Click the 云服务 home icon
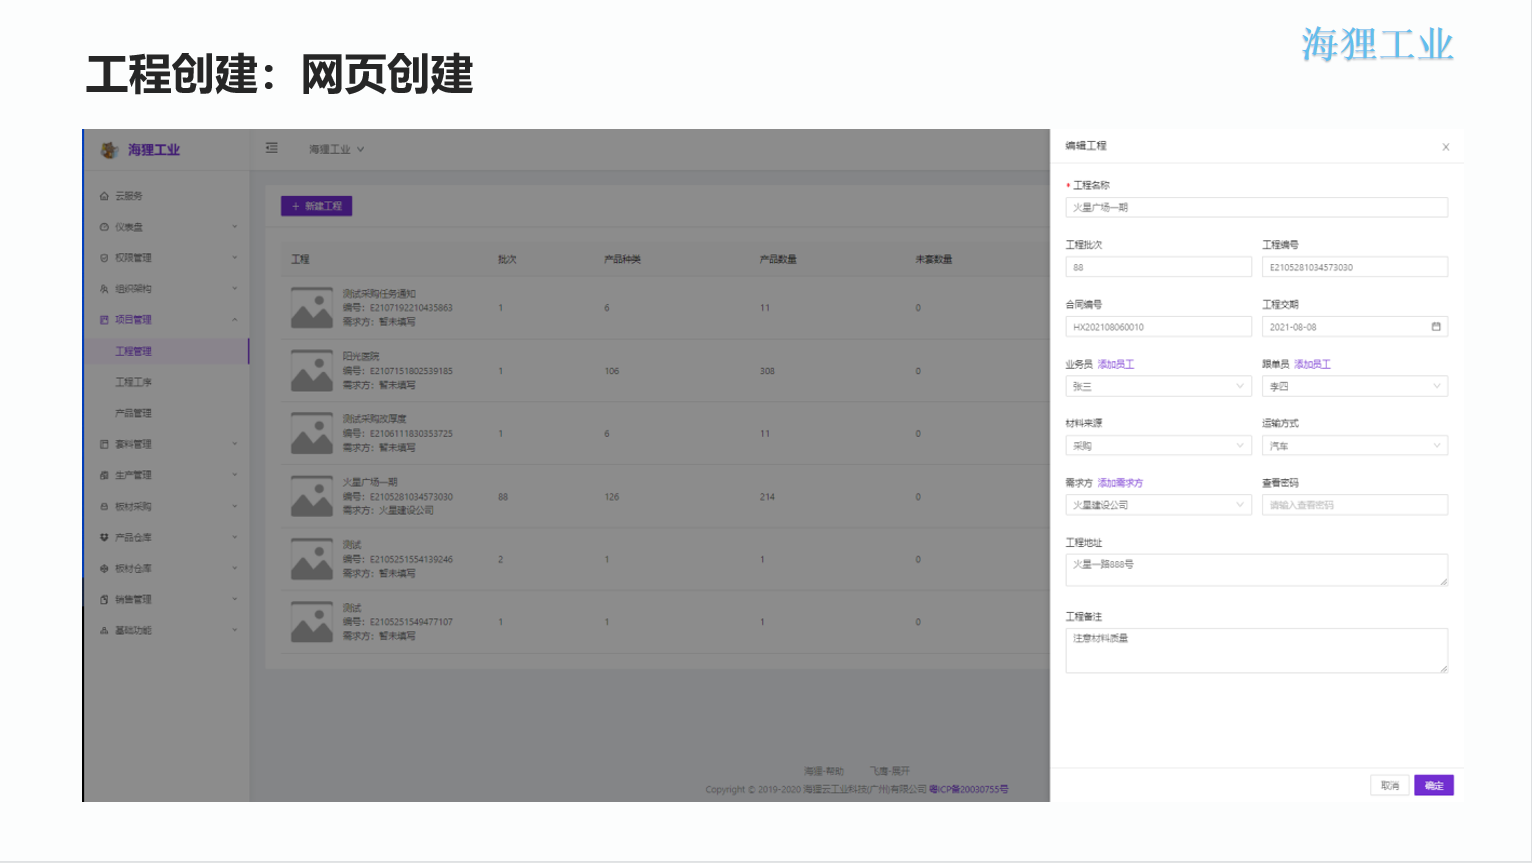 (104, 196)
